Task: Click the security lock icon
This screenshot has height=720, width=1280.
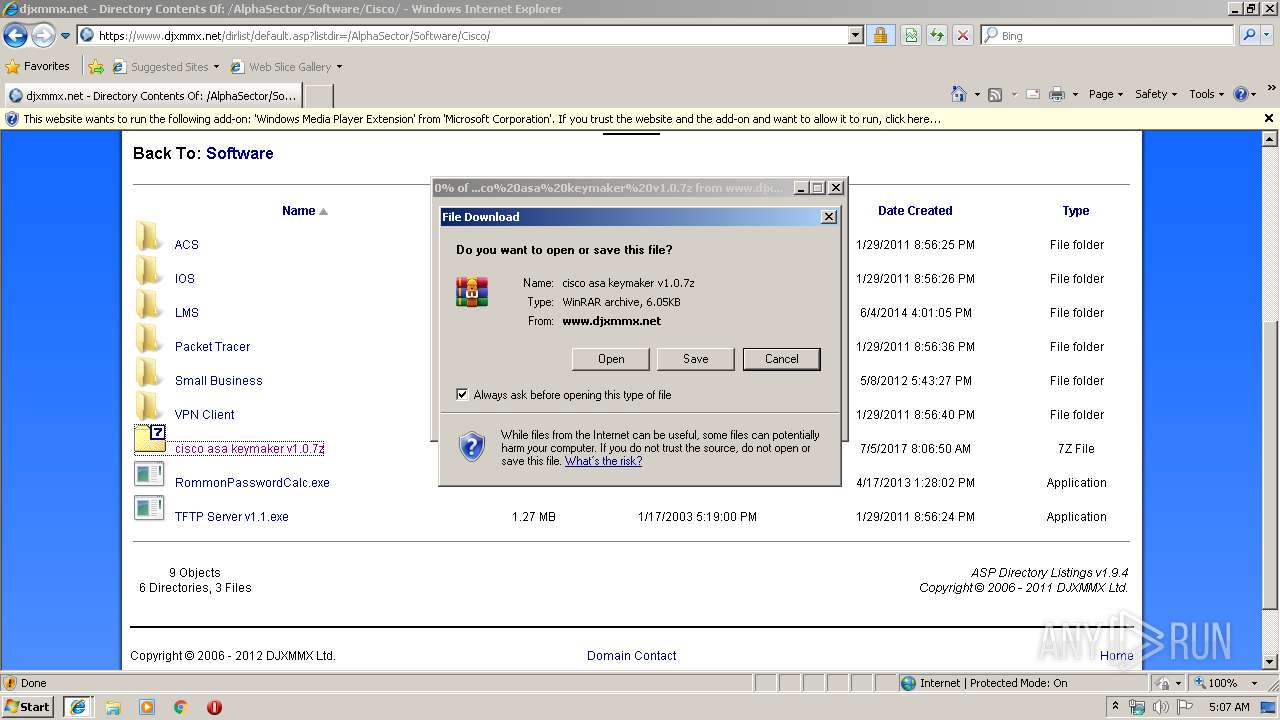Action: point(880,36)
